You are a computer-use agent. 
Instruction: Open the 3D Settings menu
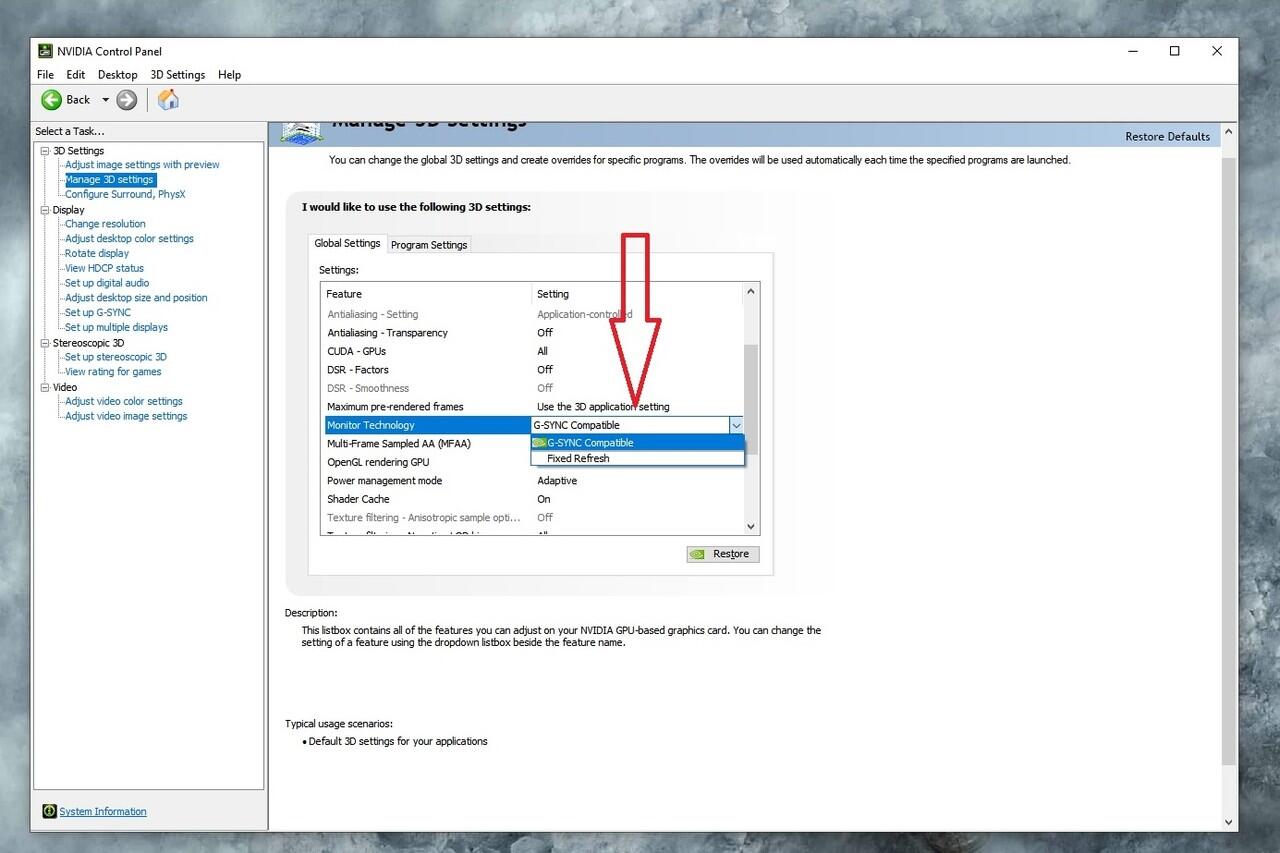pos(177,75)
